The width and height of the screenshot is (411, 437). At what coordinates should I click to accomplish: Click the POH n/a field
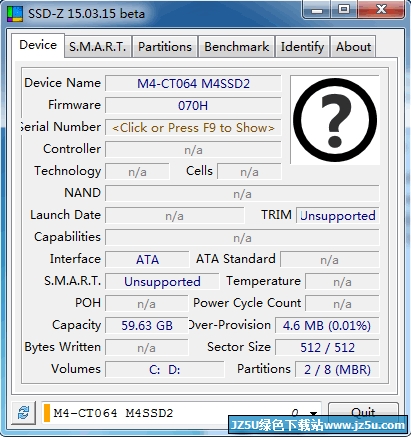[147, 304]
